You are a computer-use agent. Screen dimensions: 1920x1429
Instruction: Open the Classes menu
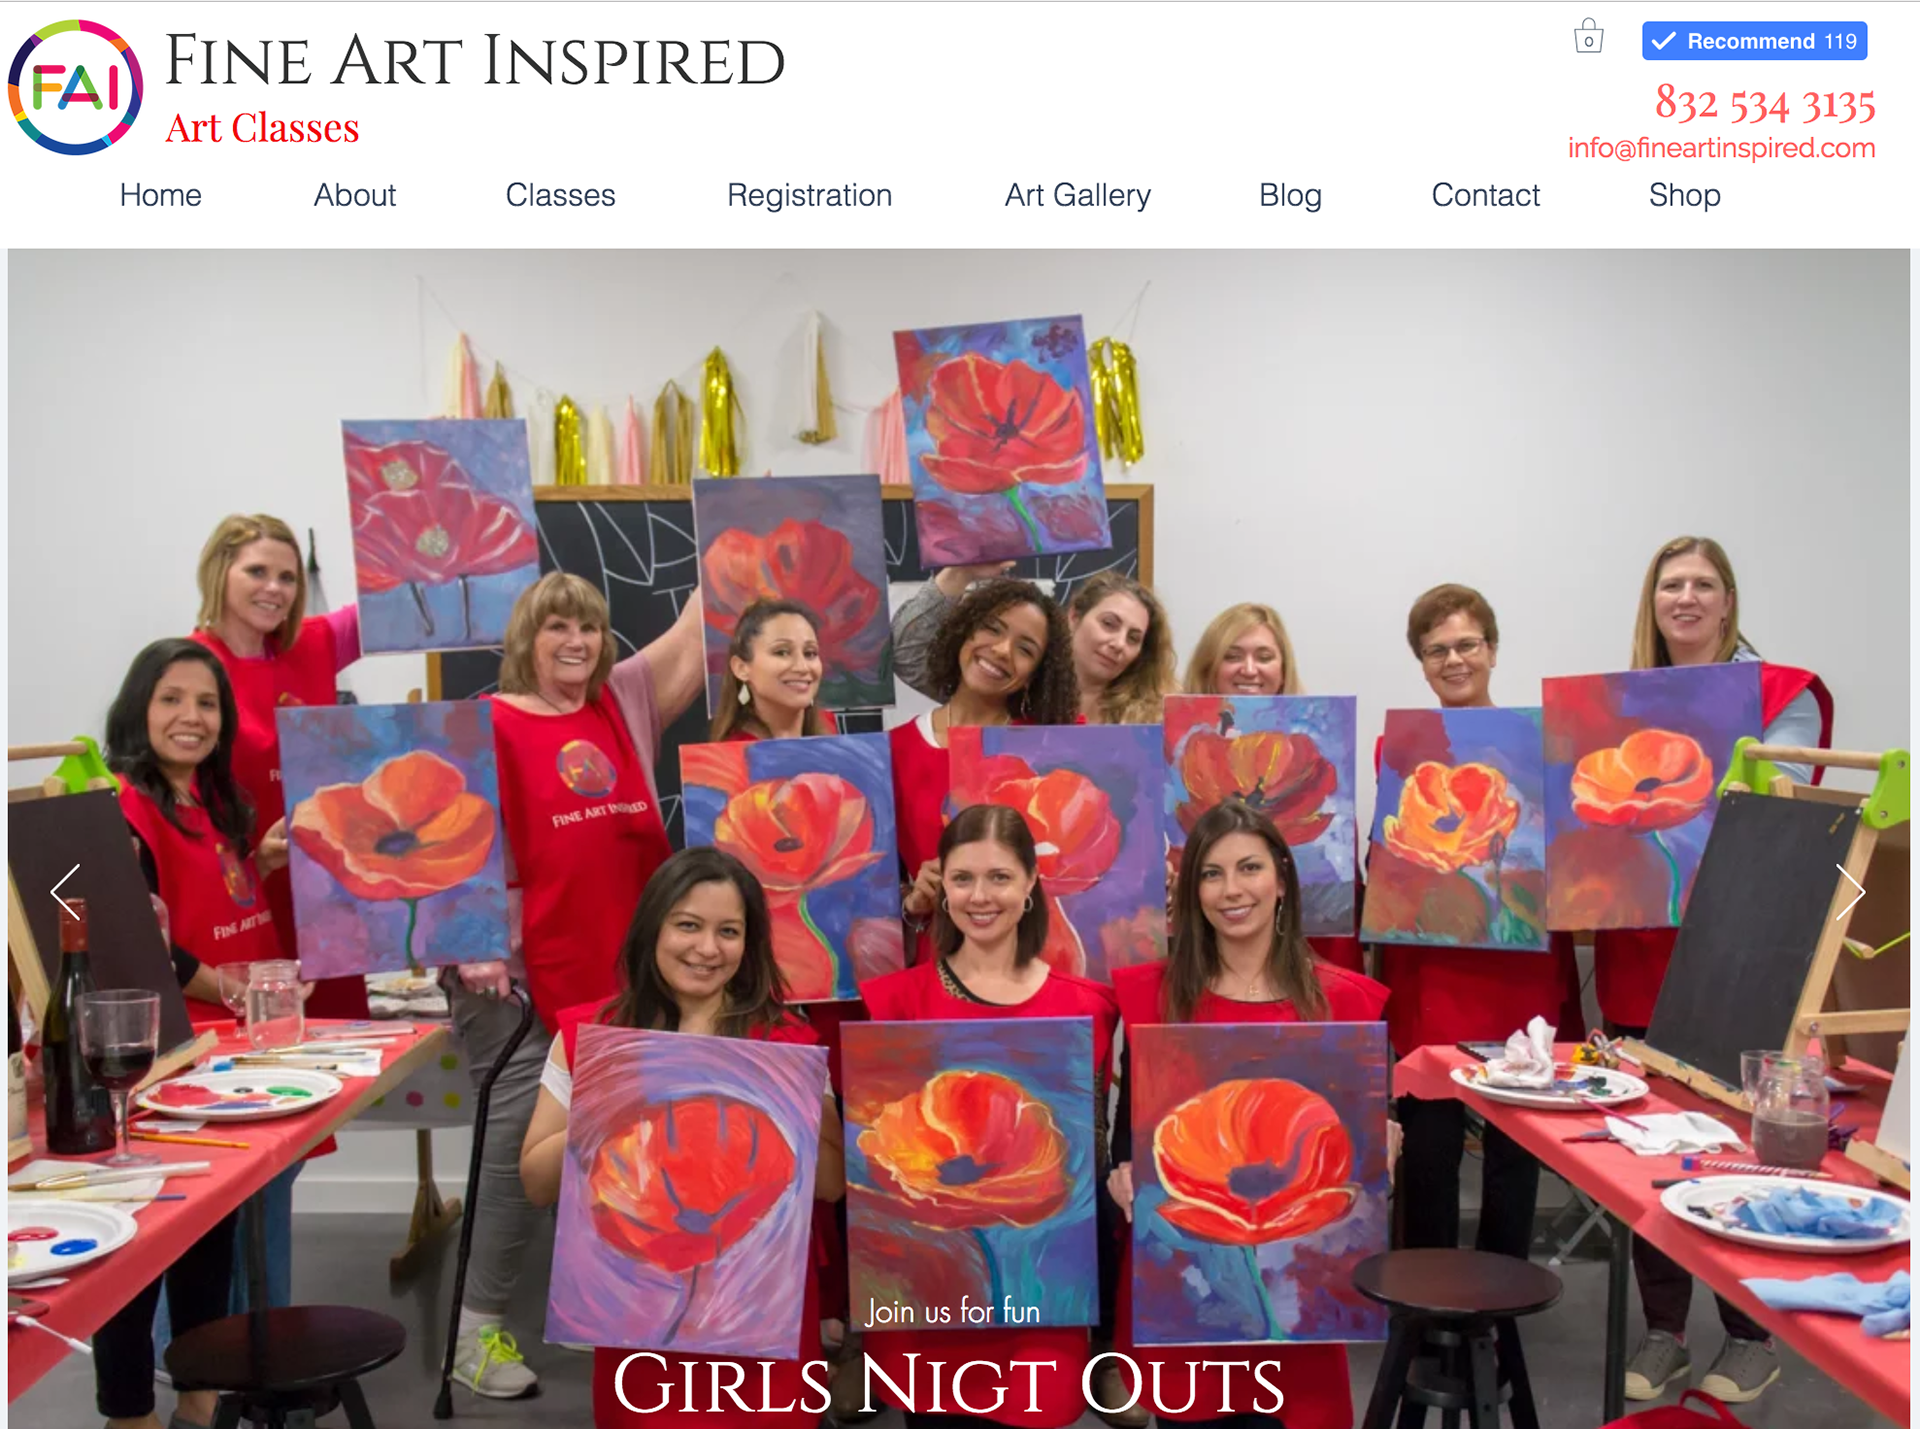560,195
